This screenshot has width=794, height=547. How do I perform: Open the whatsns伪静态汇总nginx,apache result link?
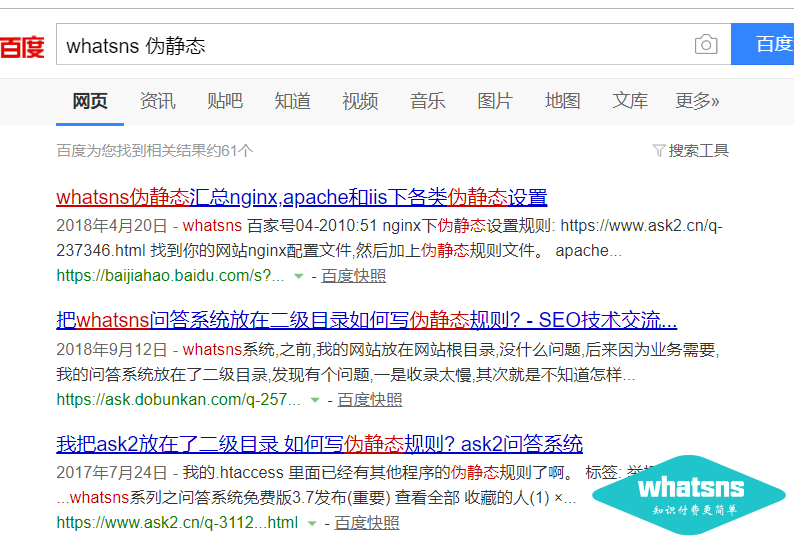tap(301, 197)
